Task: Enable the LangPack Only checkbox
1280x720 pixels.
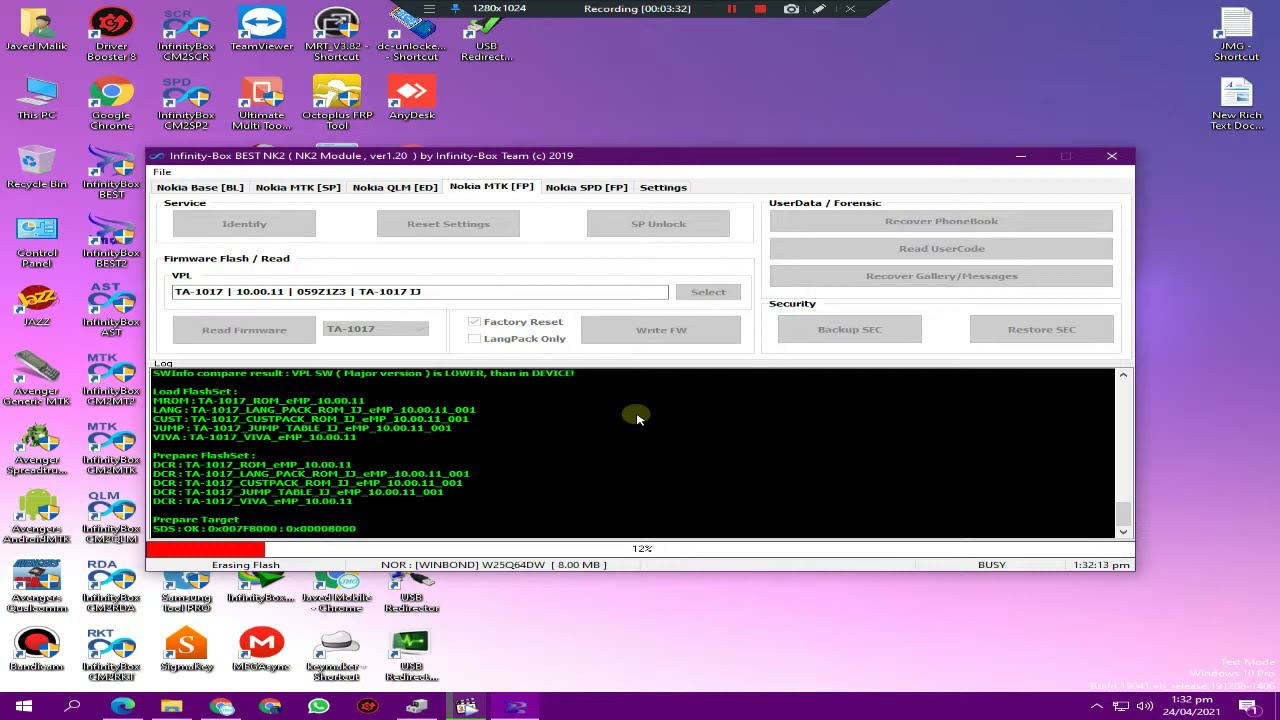Action: pyautogui.click(x=474, y=339)
